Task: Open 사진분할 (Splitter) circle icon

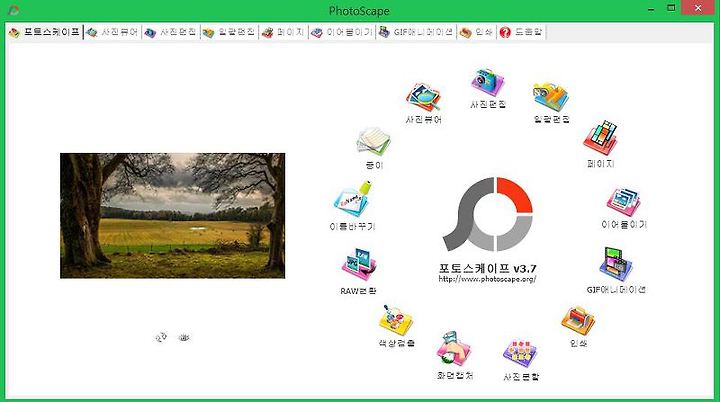Action: click(520, 354)
